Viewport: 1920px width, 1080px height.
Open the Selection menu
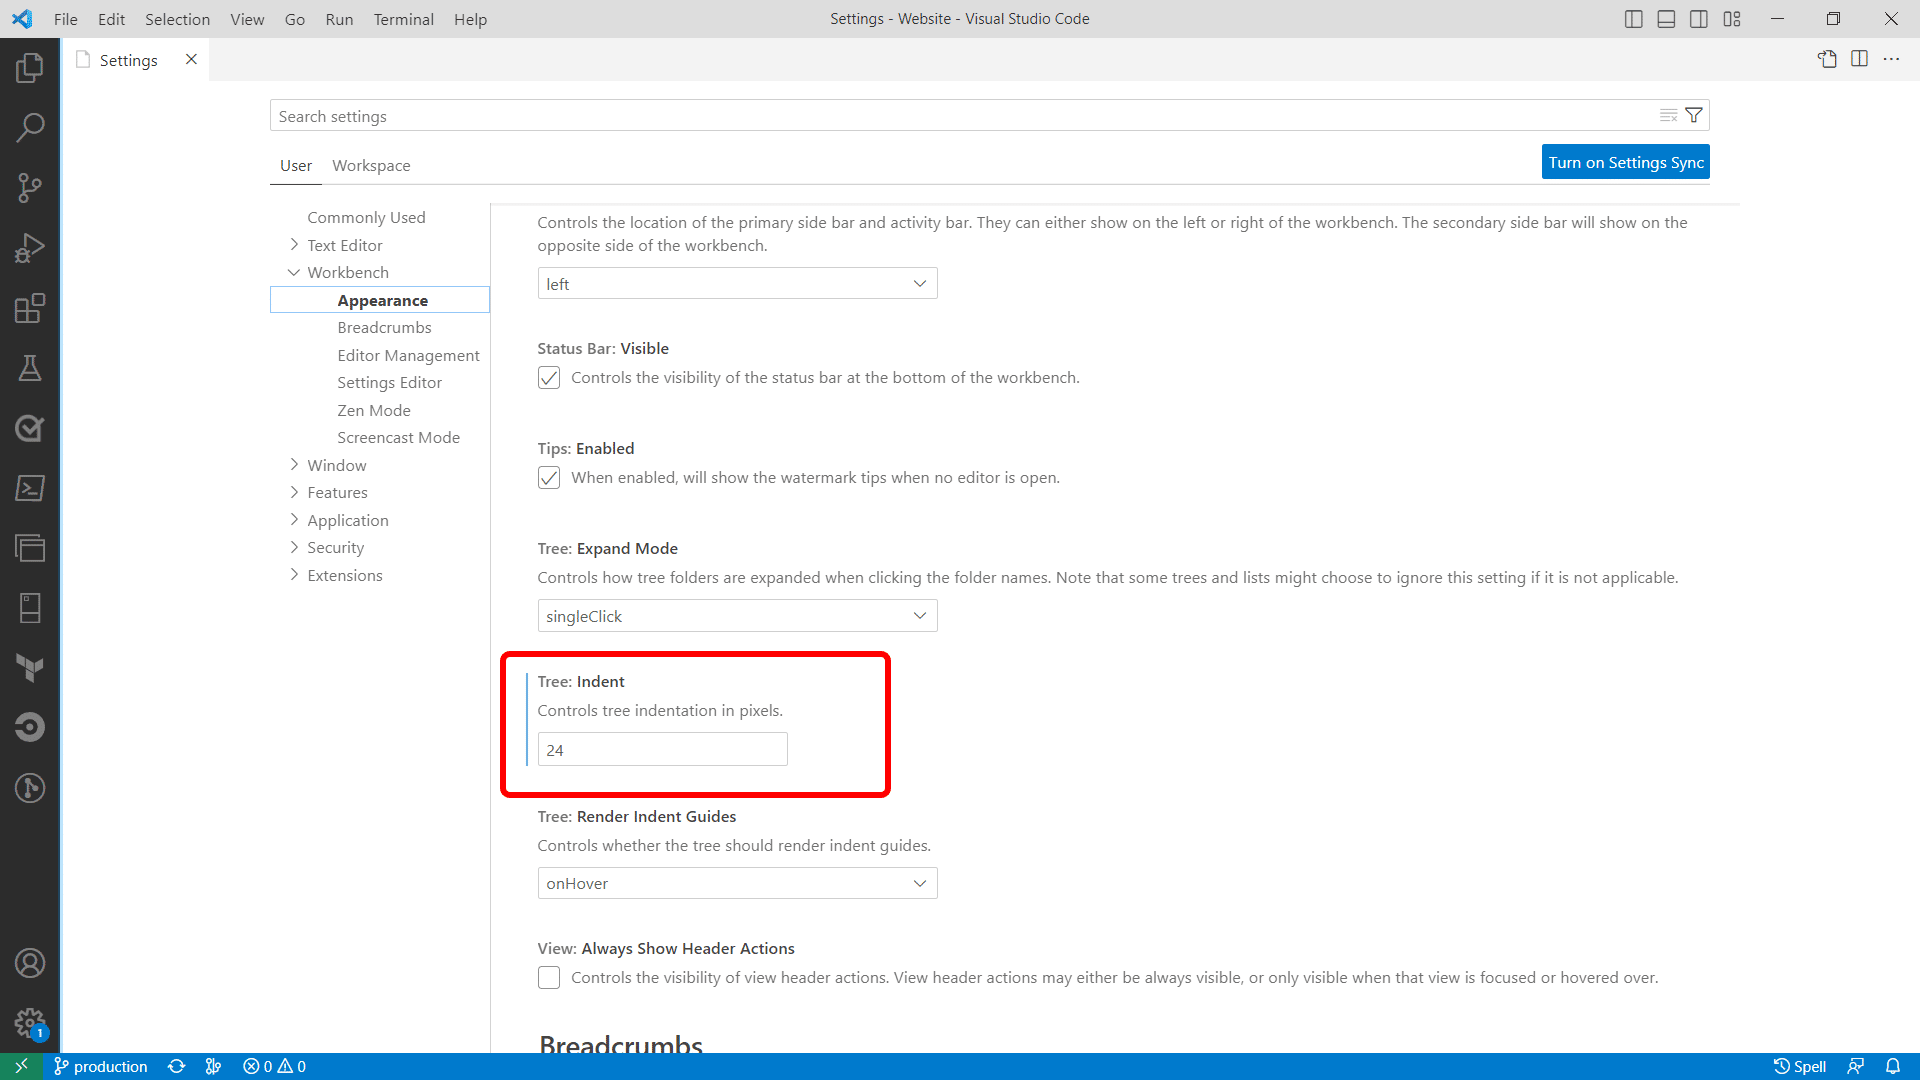(x=177, y=19)
